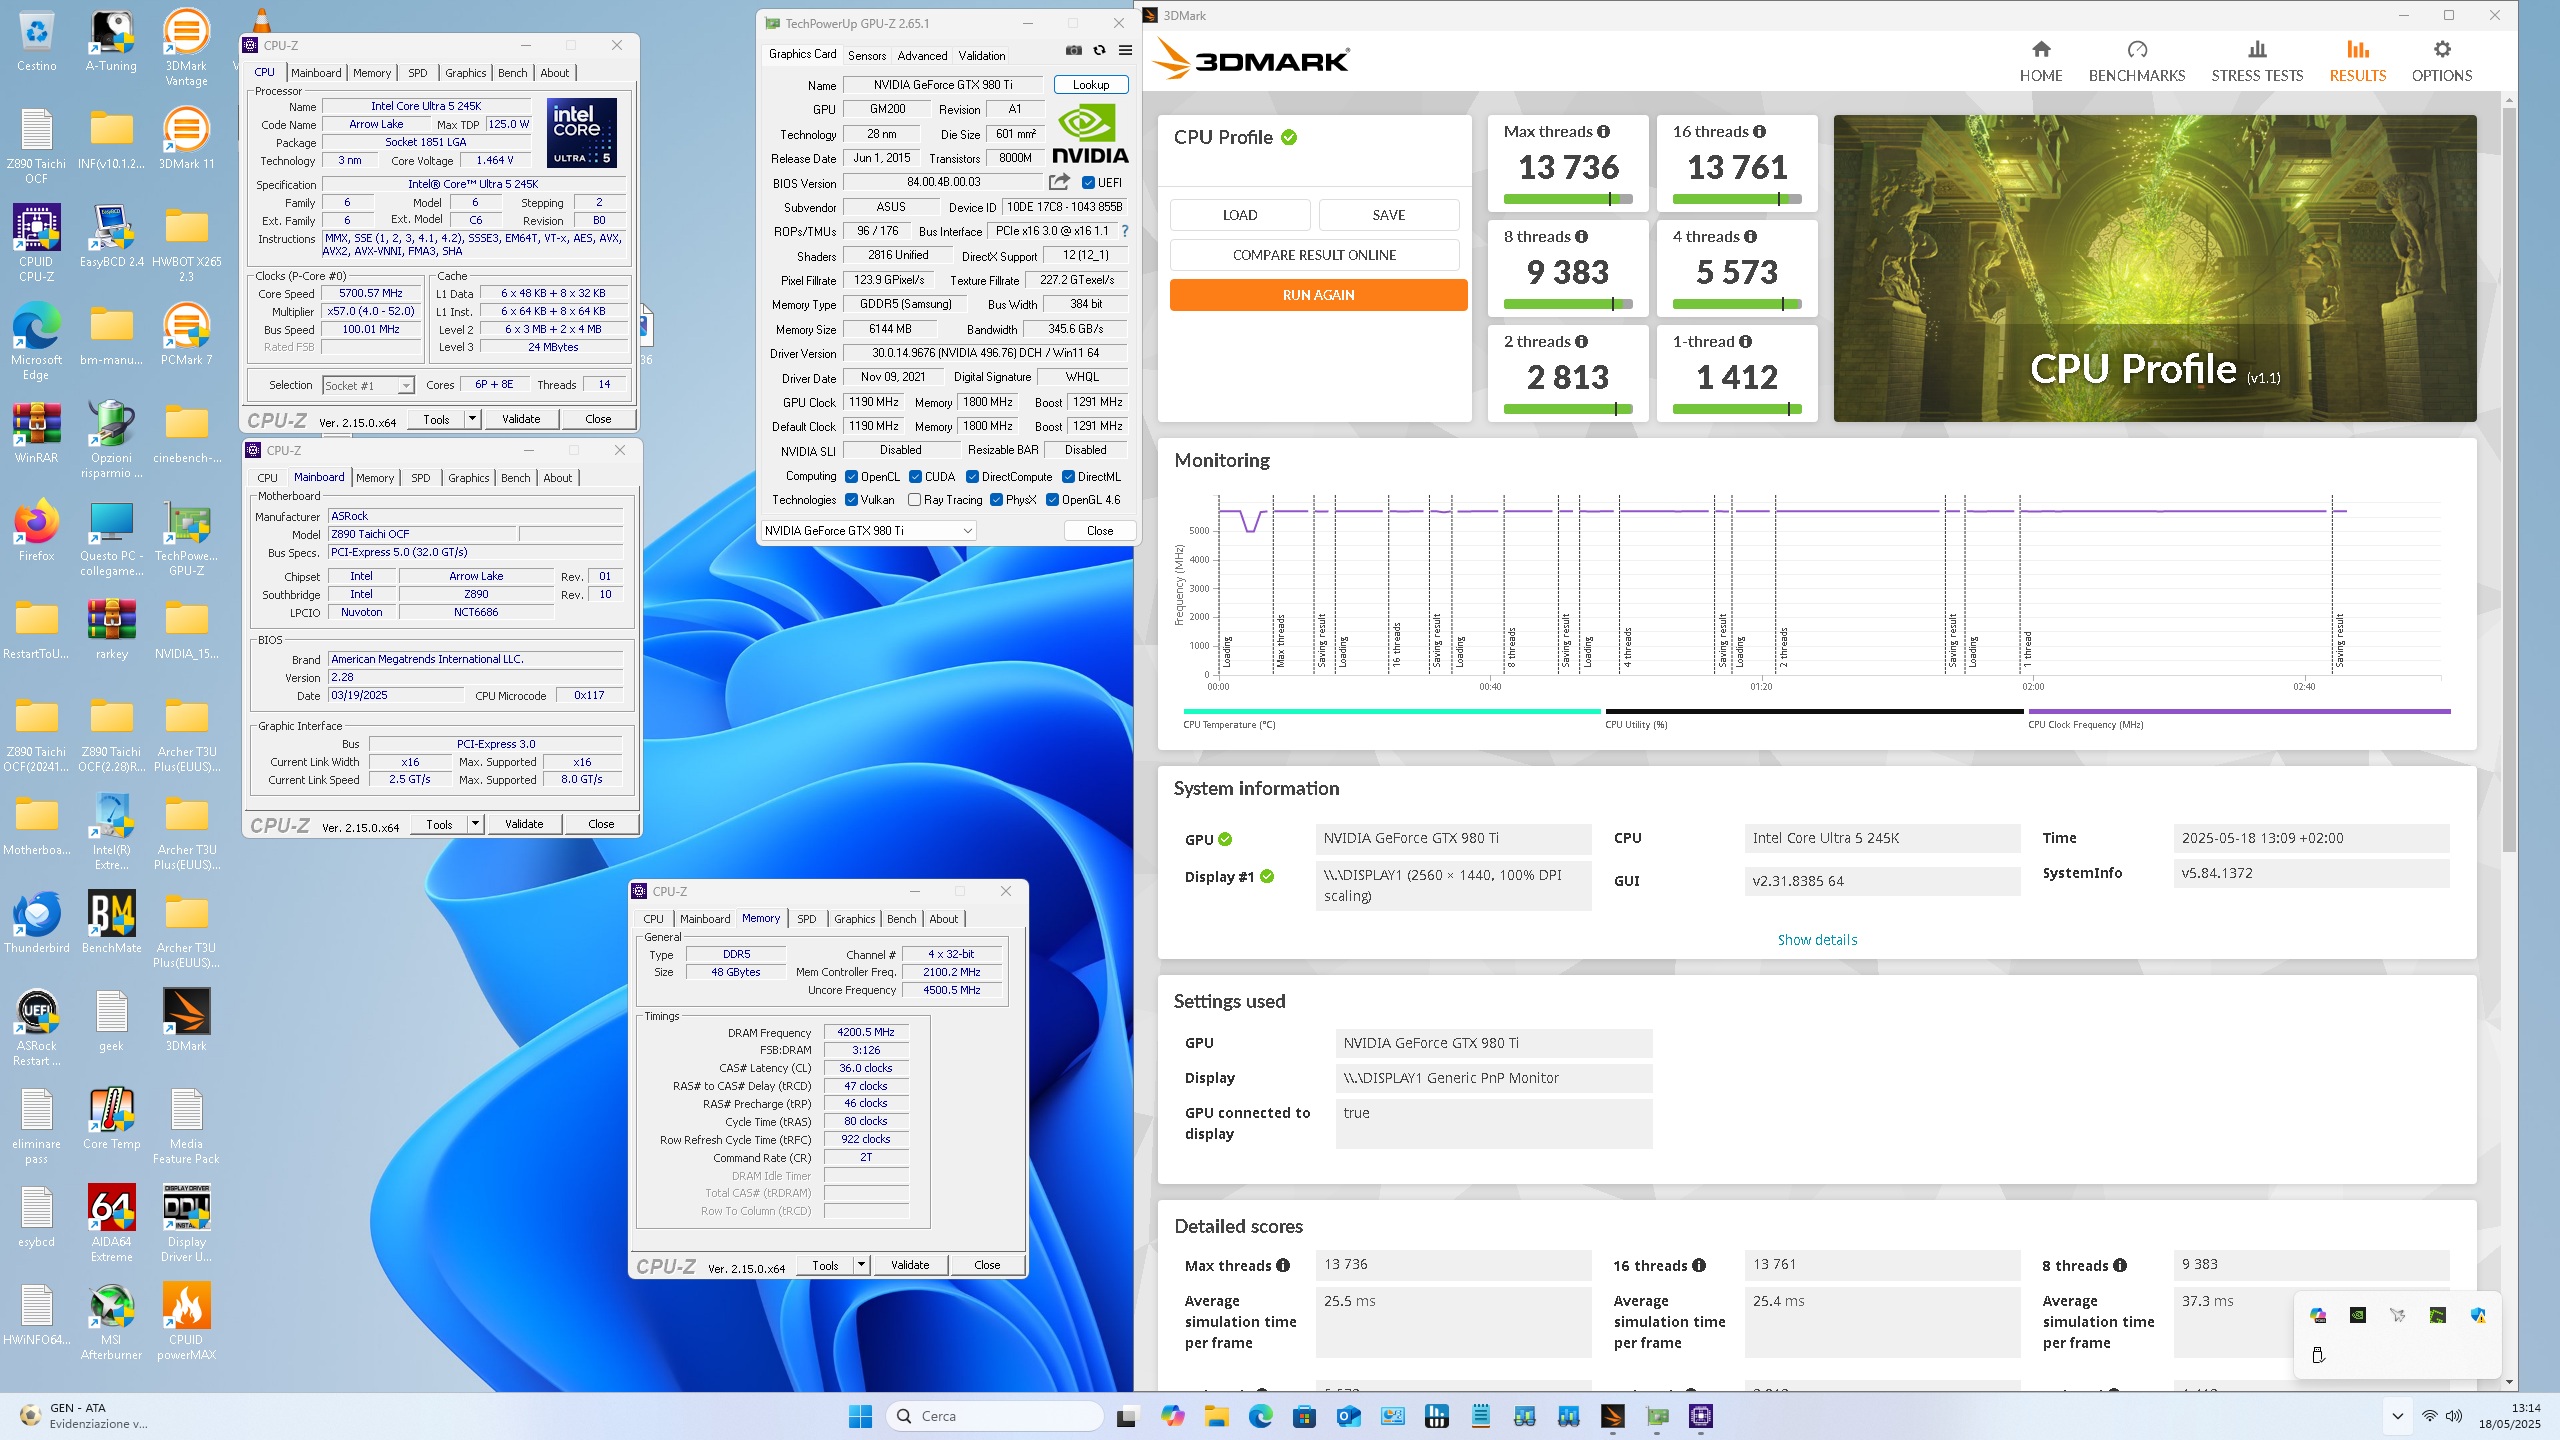The width and height of the screenshot is (2560, 1440).
Task: Open the TechPowerUp GPU-Z desktop shortcut
Action: click(x=186, y=537)
